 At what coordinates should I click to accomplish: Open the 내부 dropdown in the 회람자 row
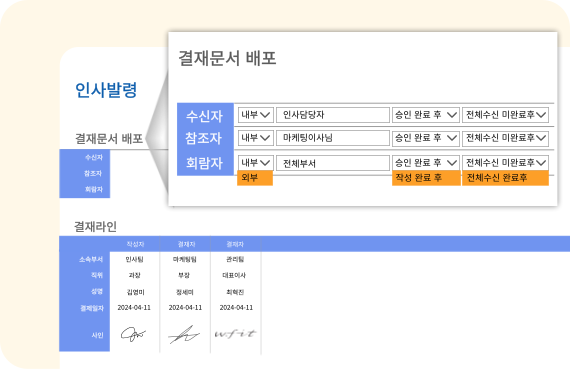[256, 162]
